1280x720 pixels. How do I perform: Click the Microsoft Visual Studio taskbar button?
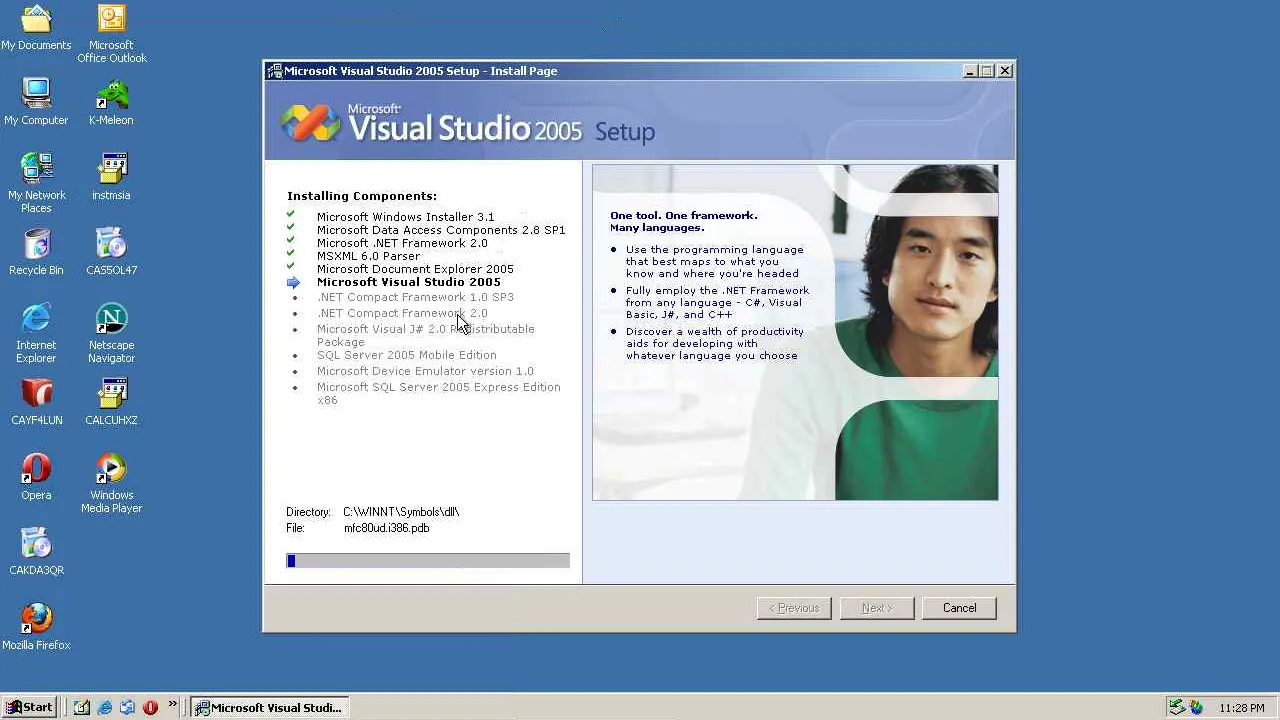270,707
